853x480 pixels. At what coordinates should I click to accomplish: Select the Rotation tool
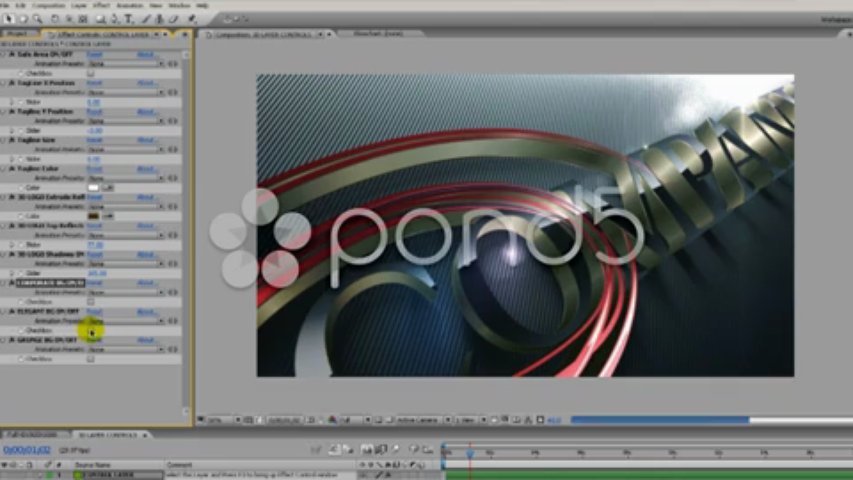(x=55, y=19)
